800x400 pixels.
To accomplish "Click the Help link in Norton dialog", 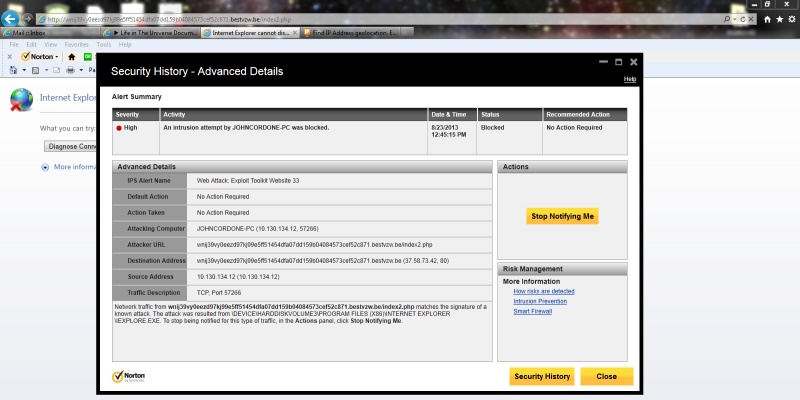I will pyautogui.click(x=630, y=80).
